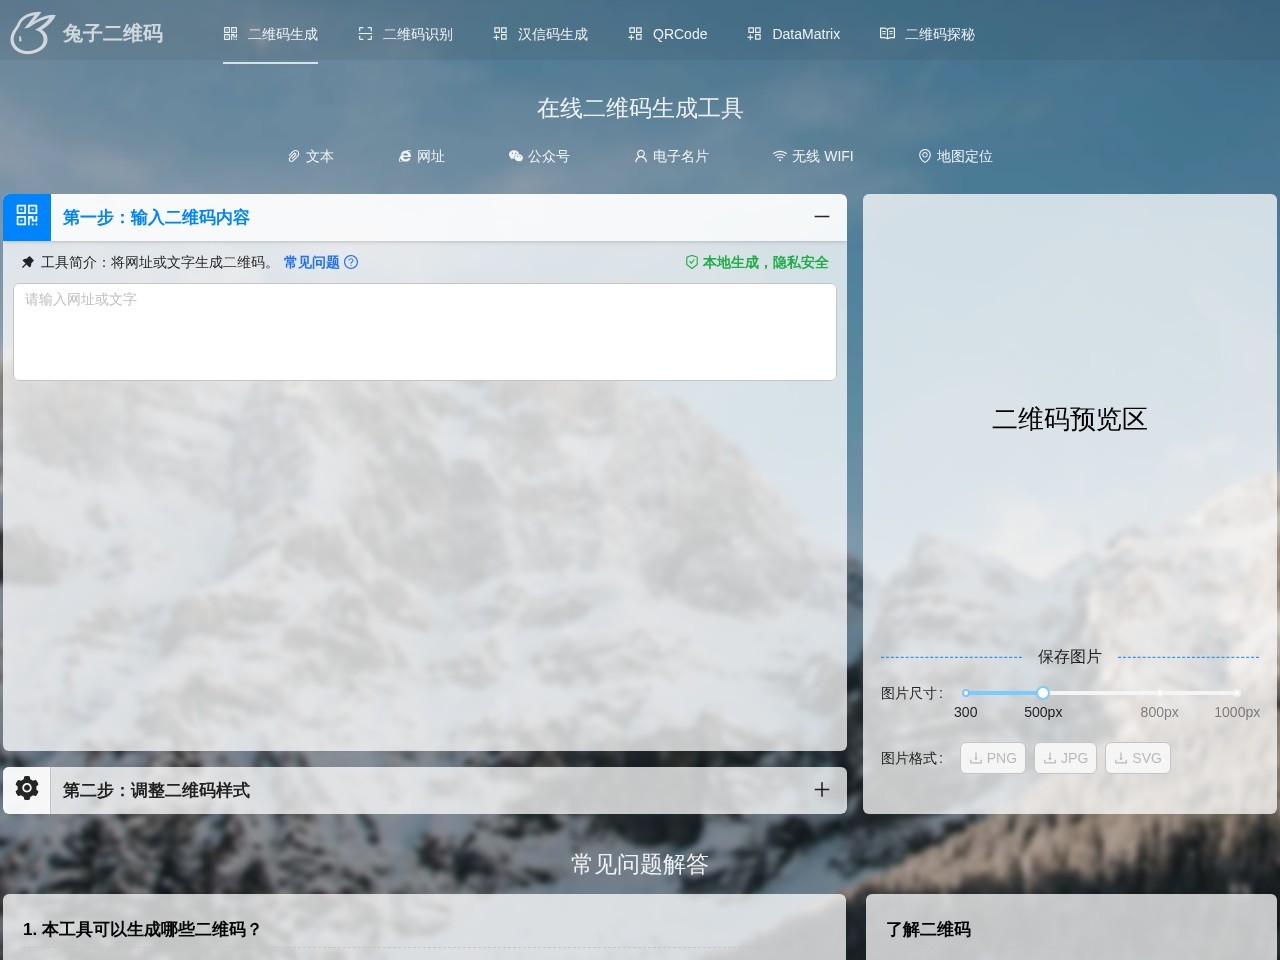This screenshot has height=960, width=1280.
Task: Click the 第一步：输入二维码内容 header title
Action: pos(156,217)
